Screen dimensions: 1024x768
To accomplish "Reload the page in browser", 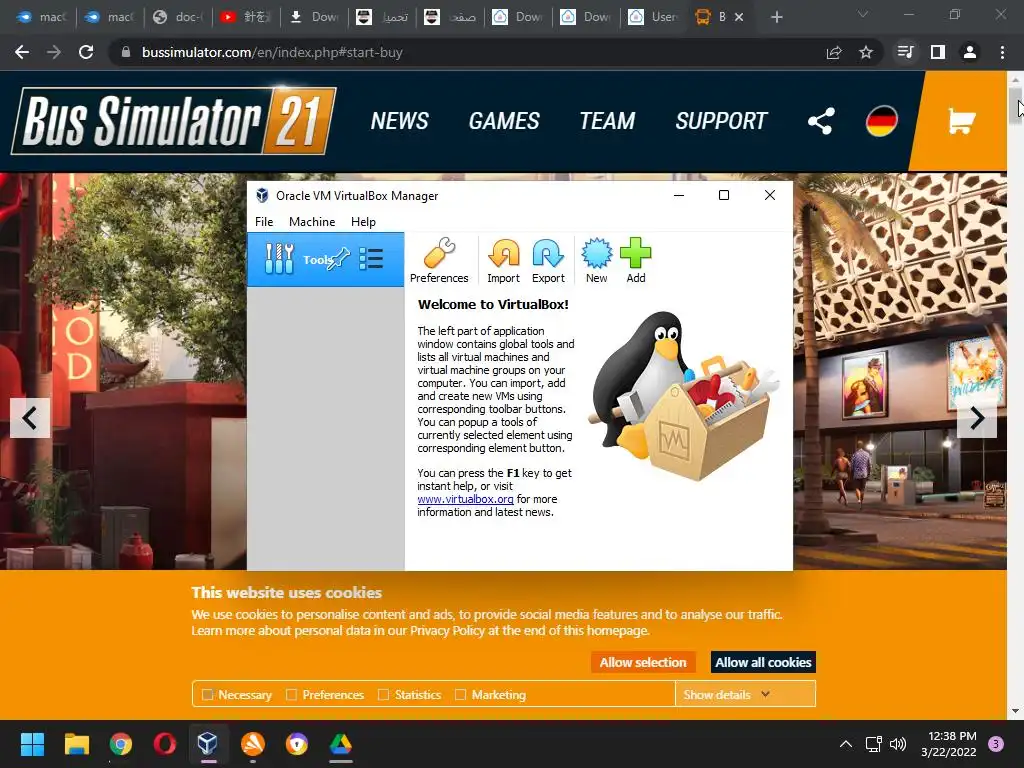I will [86, 52].
